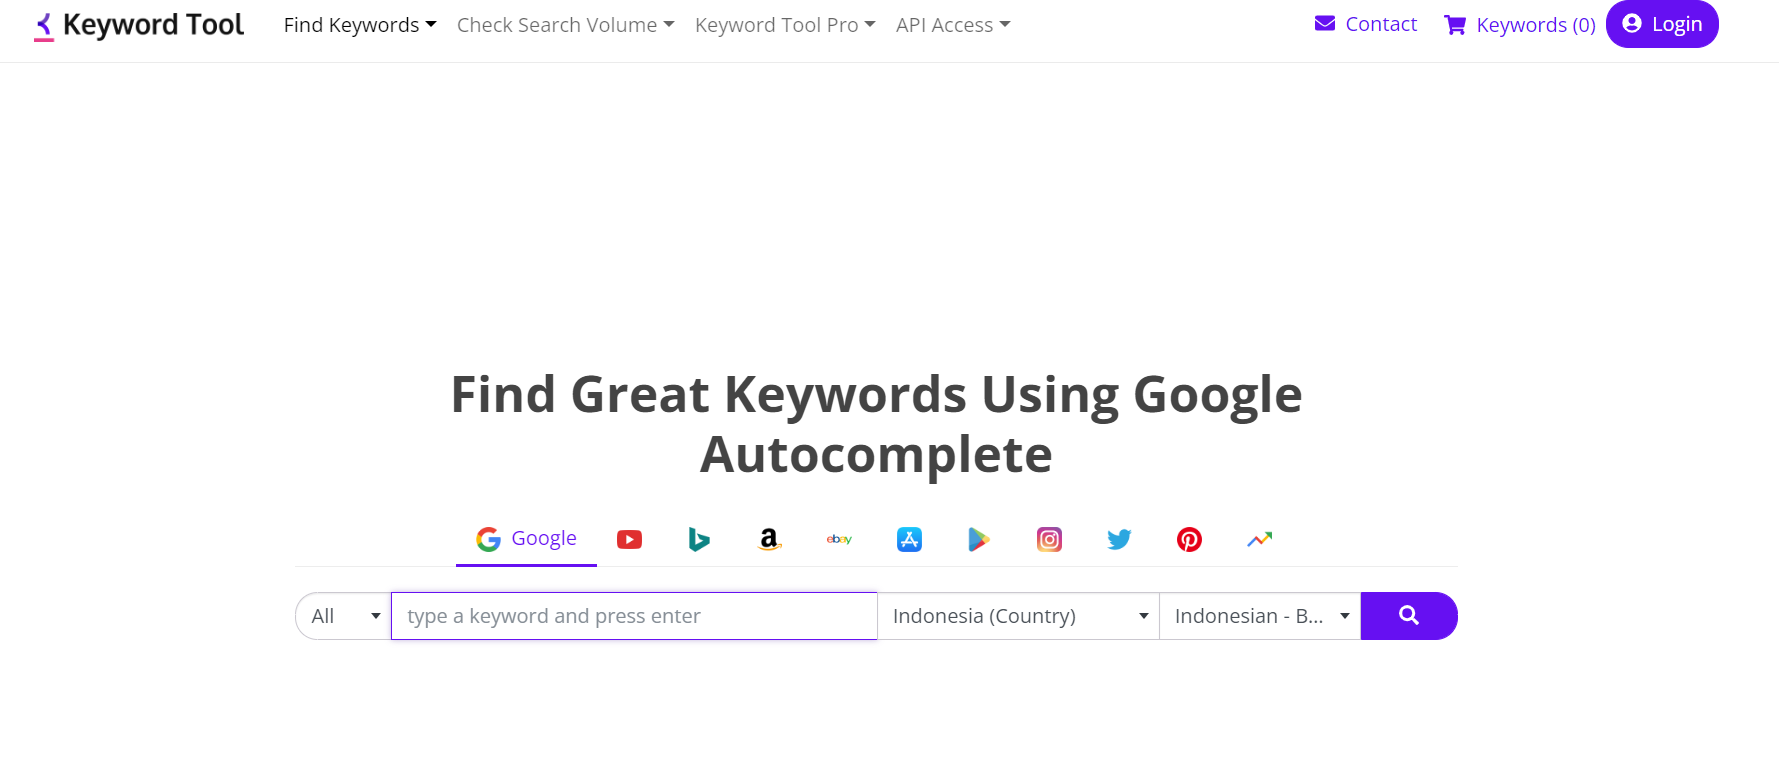Open the Contact link

click(x=1366, y=24)
